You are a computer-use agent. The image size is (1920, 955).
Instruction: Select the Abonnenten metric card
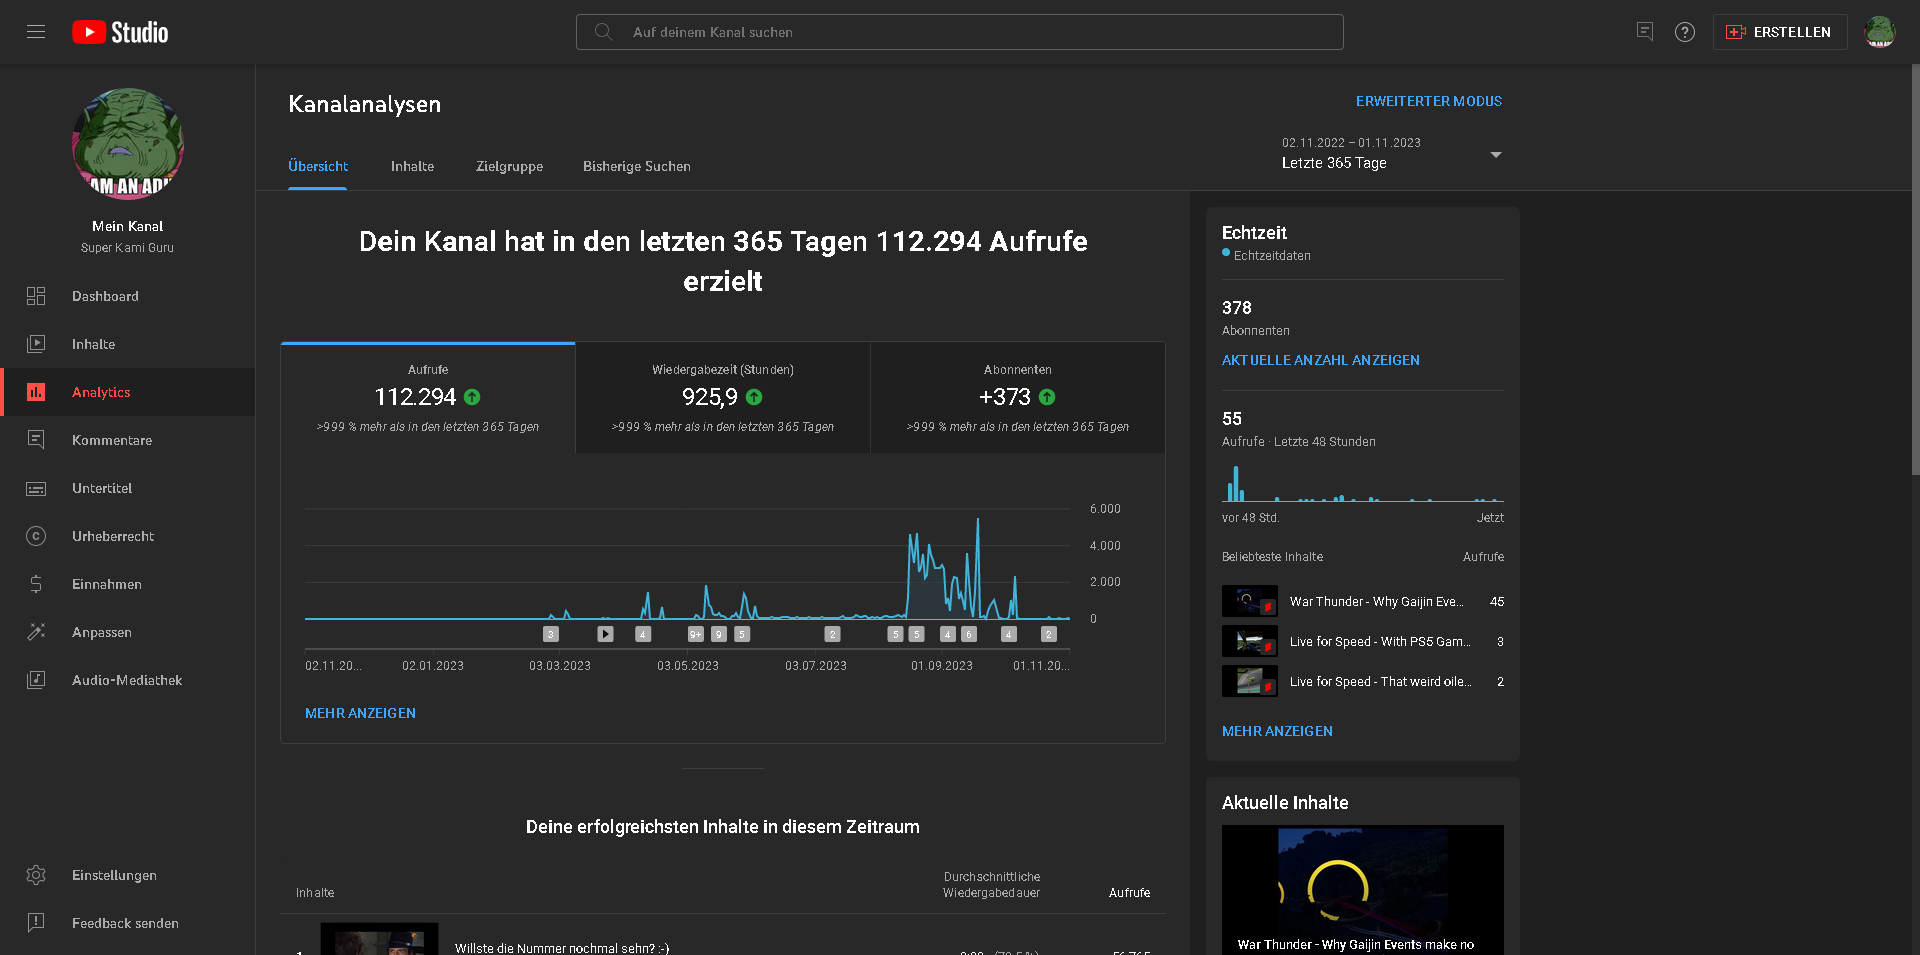1017,398
